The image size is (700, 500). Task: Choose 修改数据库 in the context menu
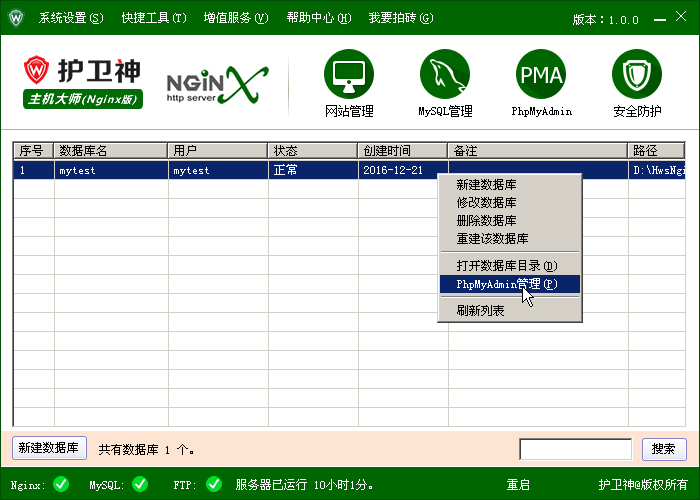point(510,202)
